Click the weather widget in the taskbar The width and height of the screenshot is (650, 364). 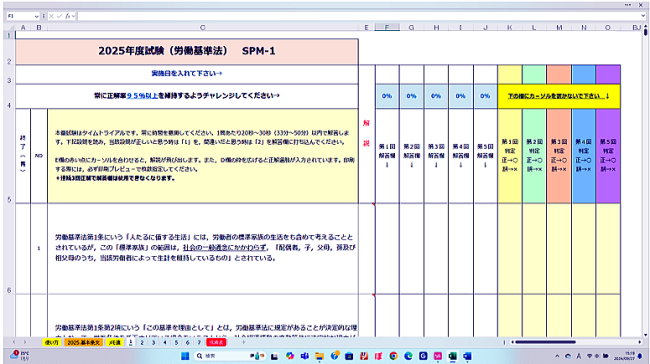tap(19, 356)
